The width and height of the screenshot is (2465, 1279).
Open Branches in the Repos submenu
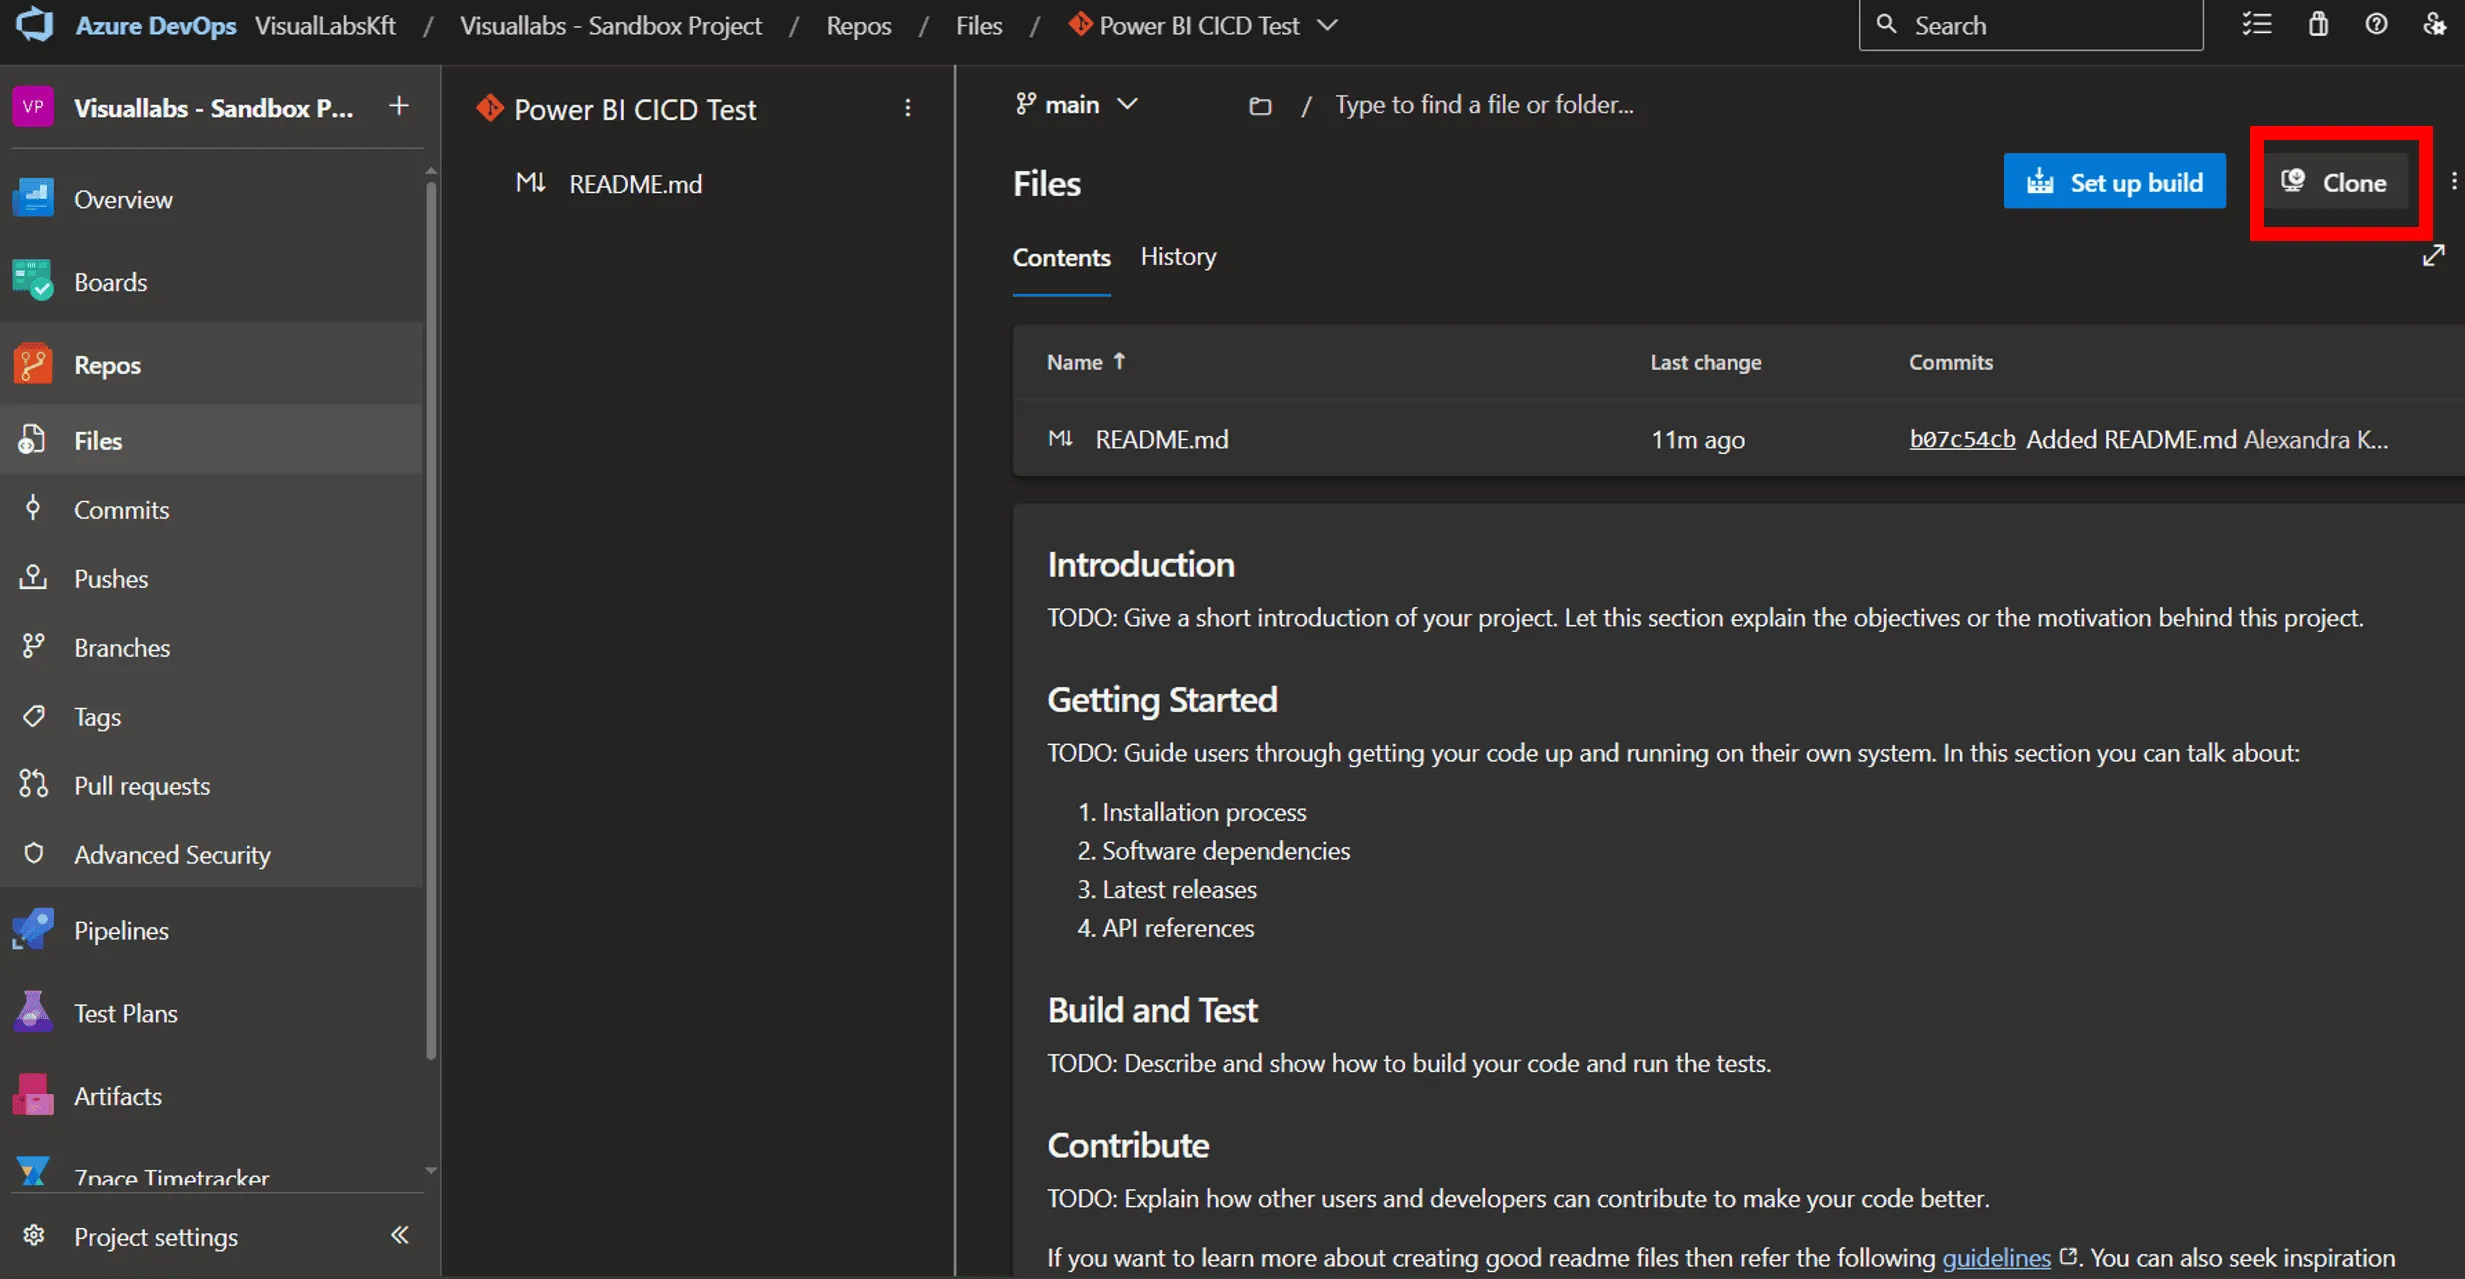click(x=212, y=647)
